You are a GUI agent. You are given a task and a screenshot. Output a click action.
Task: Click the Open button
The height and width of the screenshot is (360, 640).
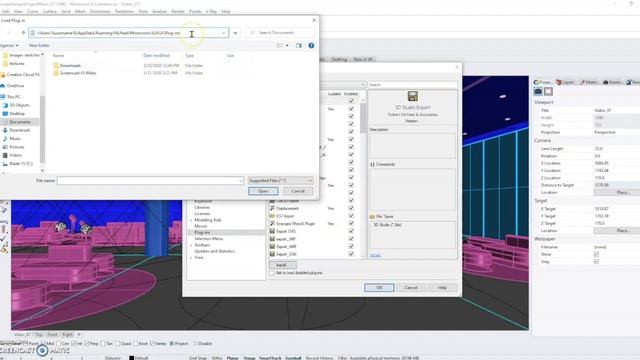pyautogui.click(x=263, y=191)
